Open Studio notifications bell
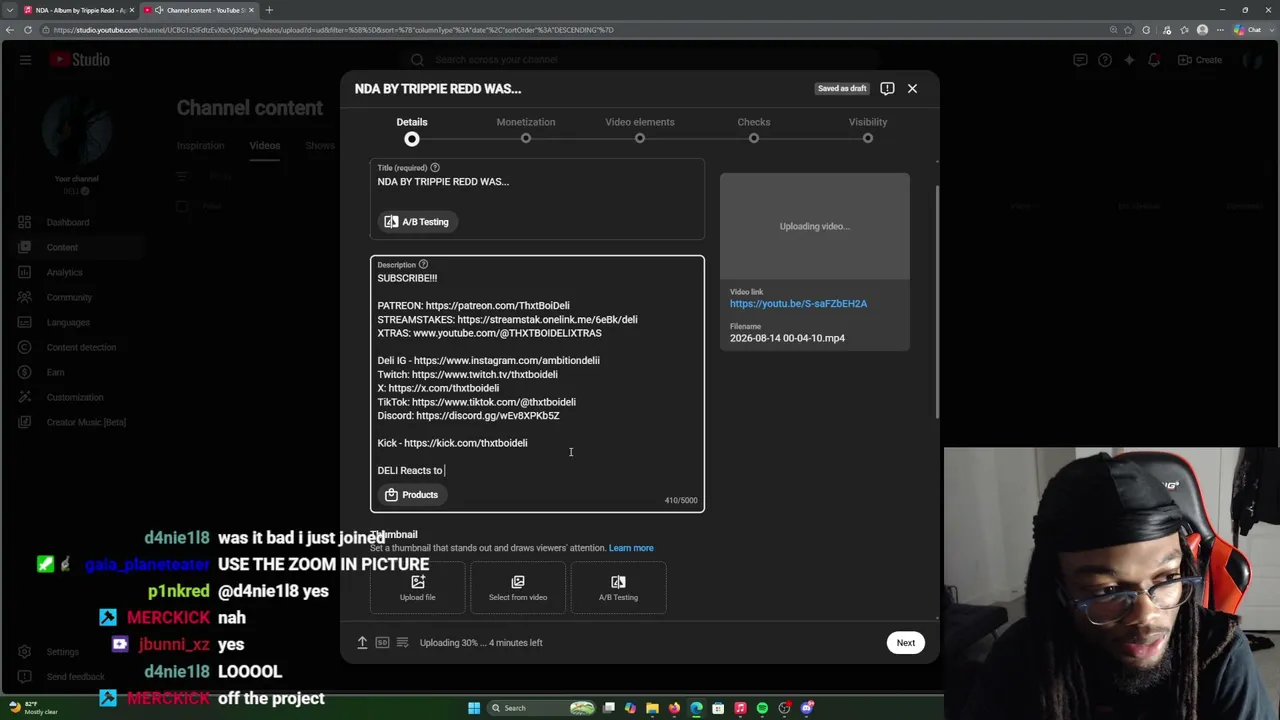Image resolution: width=1280 pixels, height=720 pixels. (1154, 60)
